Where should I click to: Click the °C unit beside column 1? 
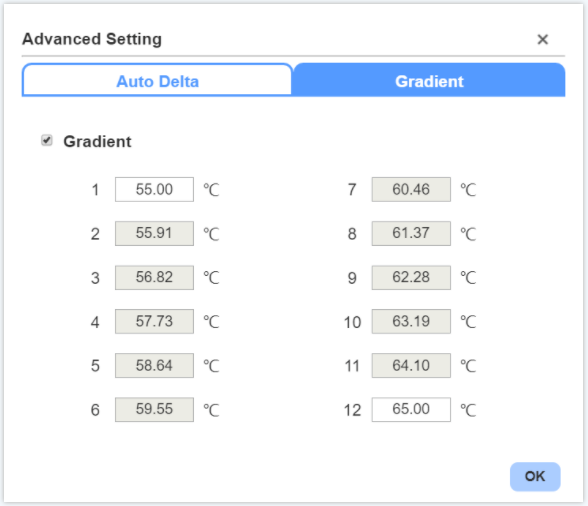pos(211,190)
